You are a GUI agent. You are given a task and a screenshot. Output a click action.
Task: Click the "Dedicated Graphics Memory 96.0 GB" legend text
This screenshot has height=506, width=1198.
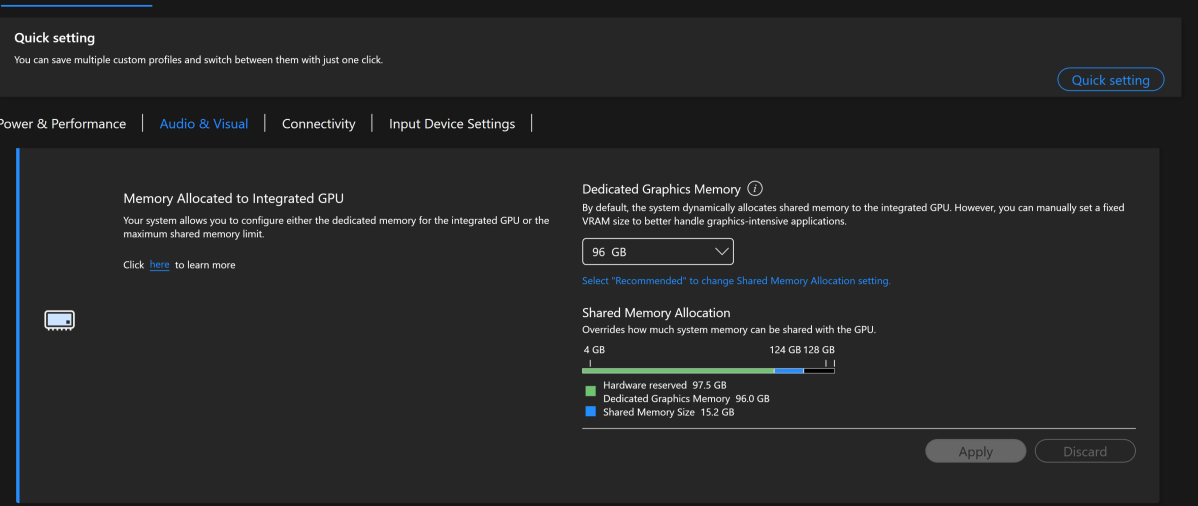(x=686, y=399)
